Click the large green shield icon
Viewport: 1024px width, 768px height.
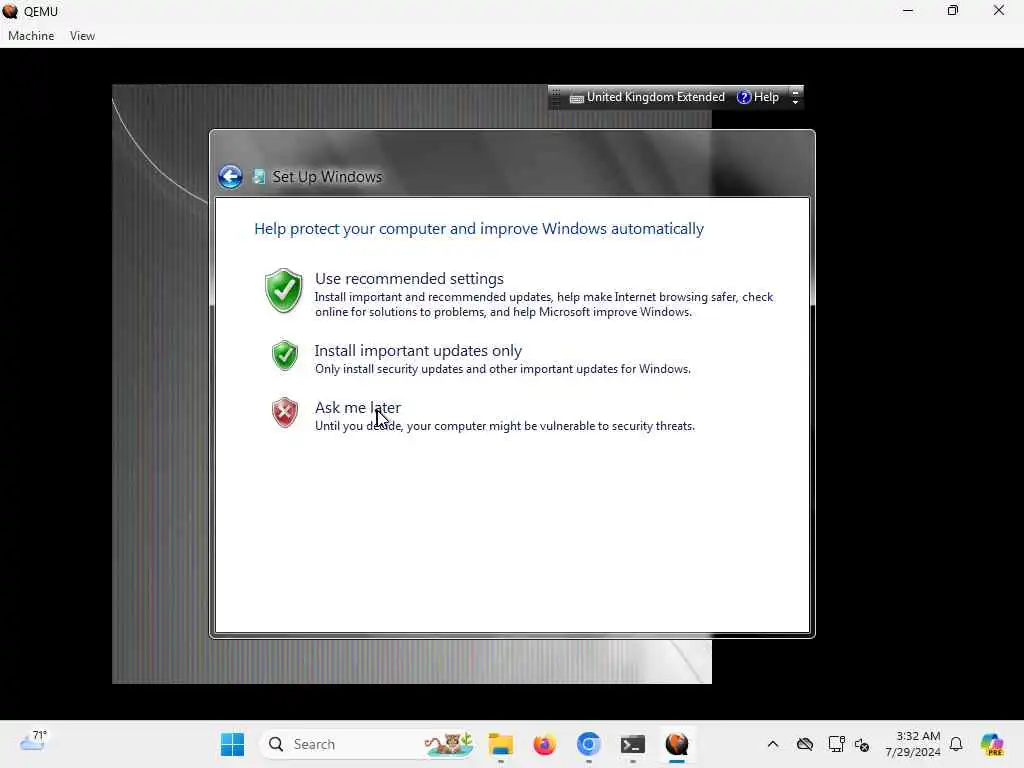284,291
